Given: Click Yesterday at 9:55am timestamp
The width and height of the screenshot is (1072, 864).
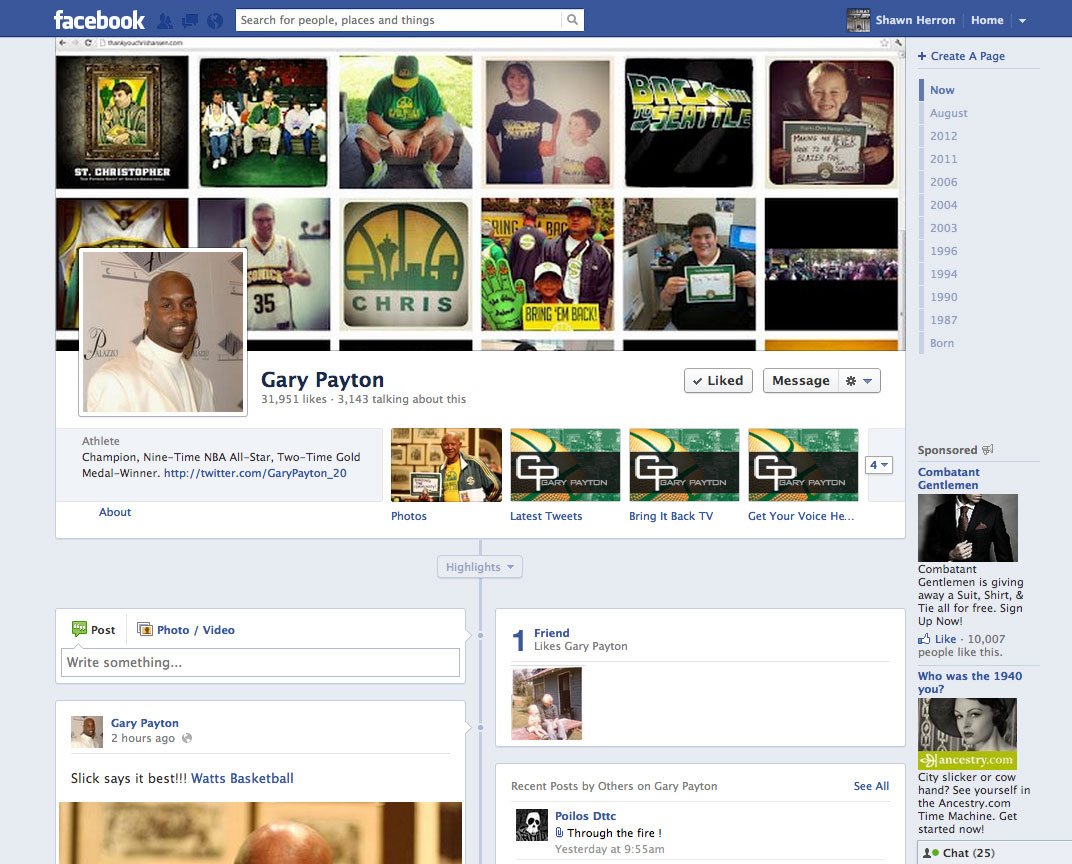Looking at the screenshot, I should 609,849.
